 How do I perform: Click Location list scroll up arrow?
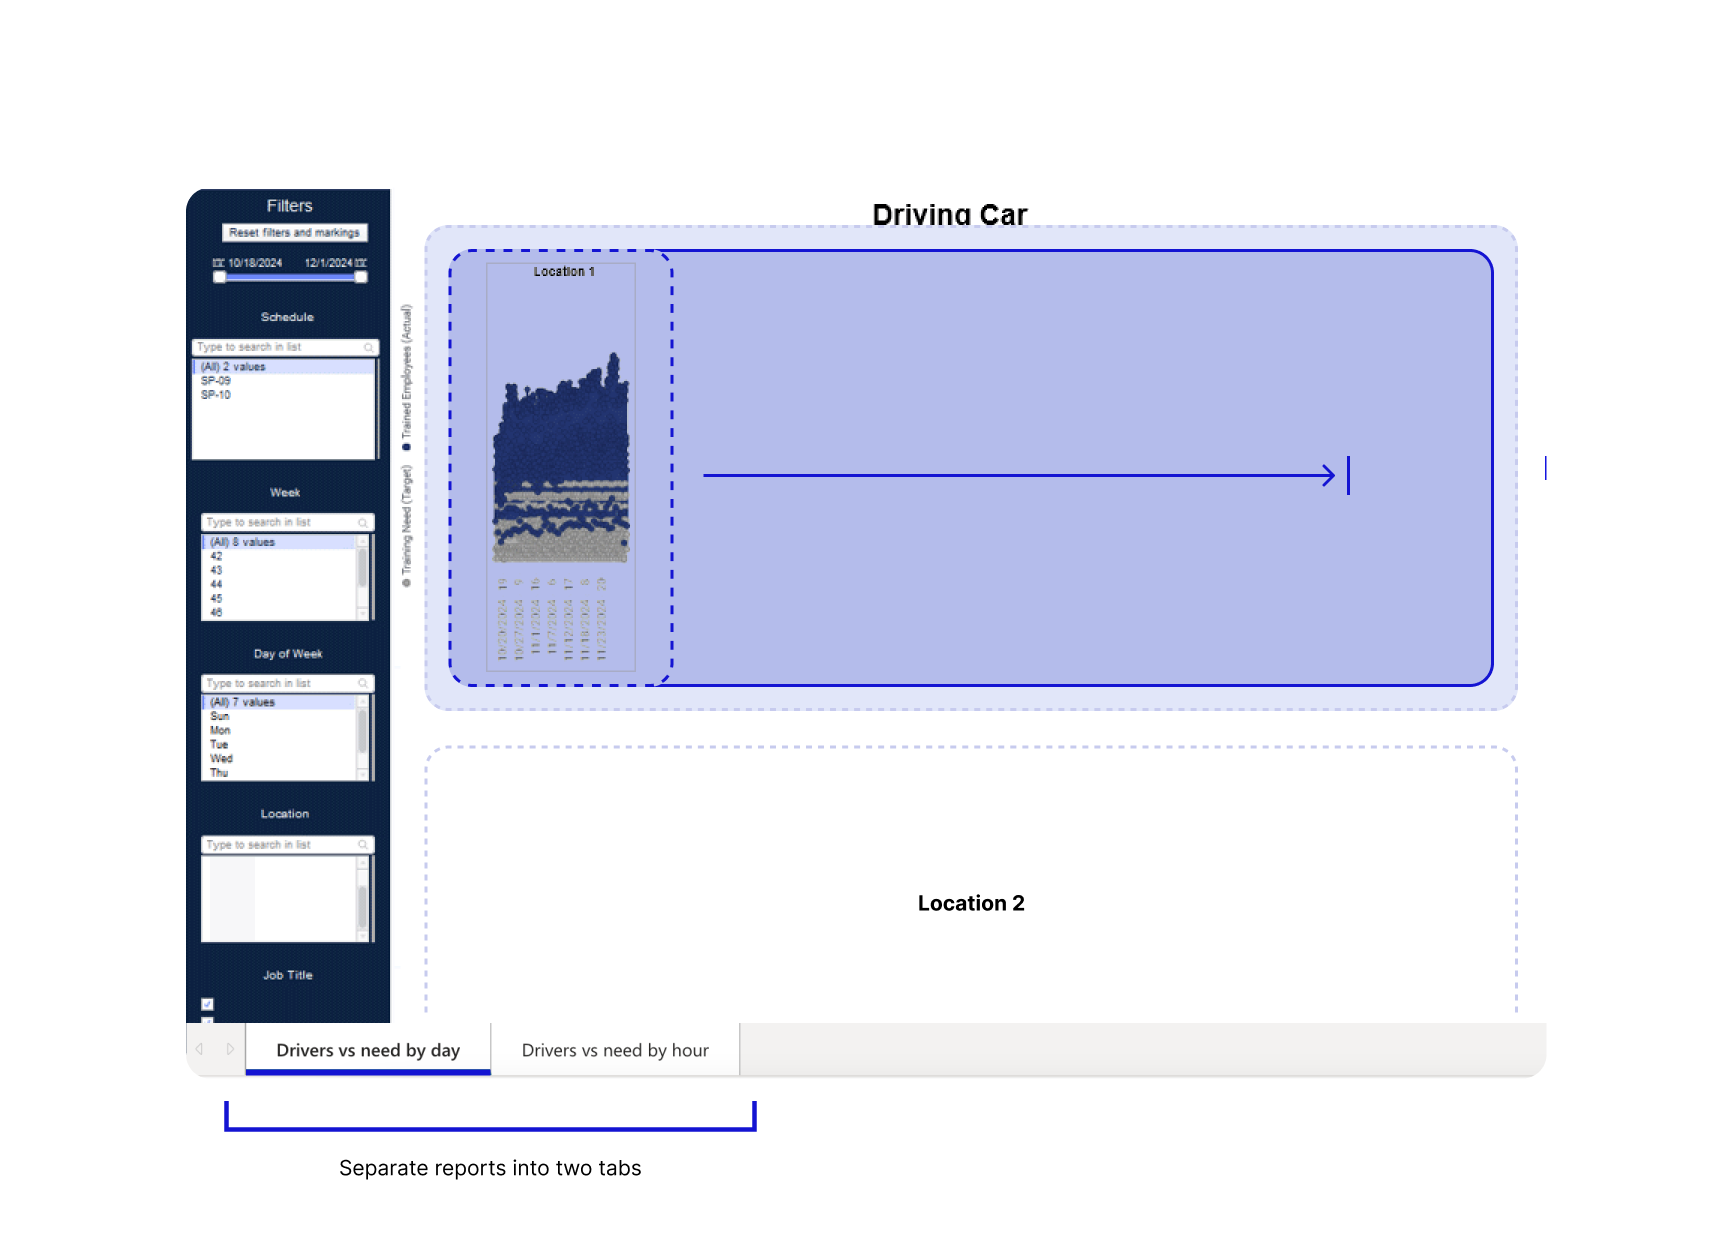pos(362,863)
